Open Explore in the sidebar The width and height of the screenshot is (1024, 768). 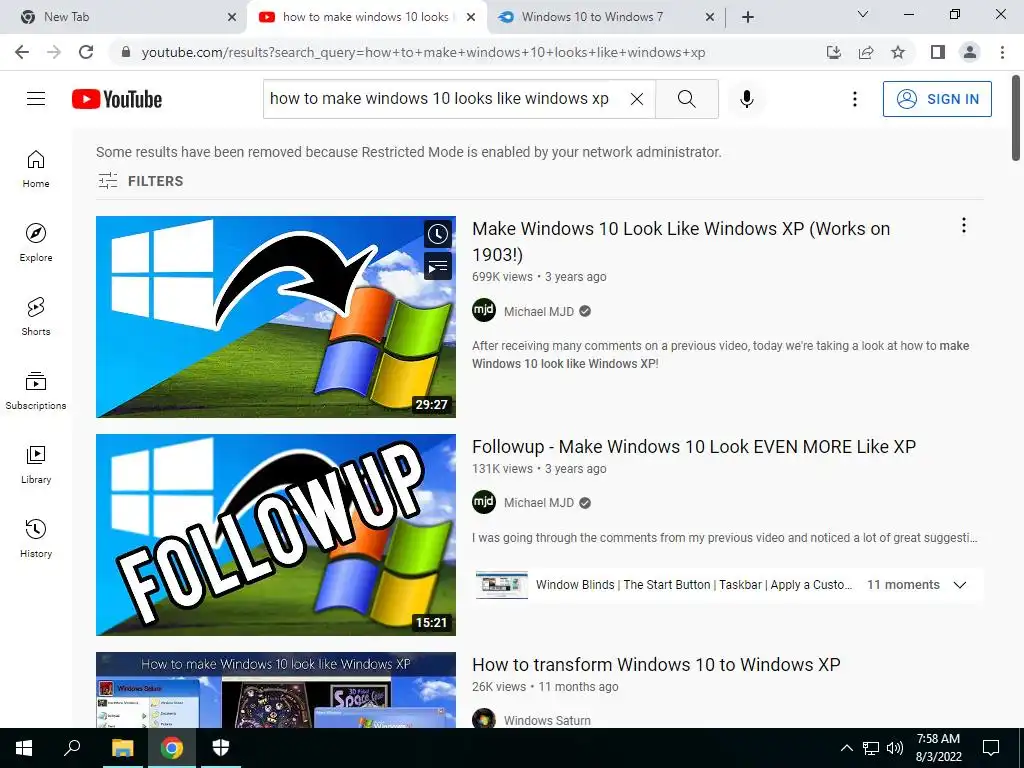(x=36, y=243)
